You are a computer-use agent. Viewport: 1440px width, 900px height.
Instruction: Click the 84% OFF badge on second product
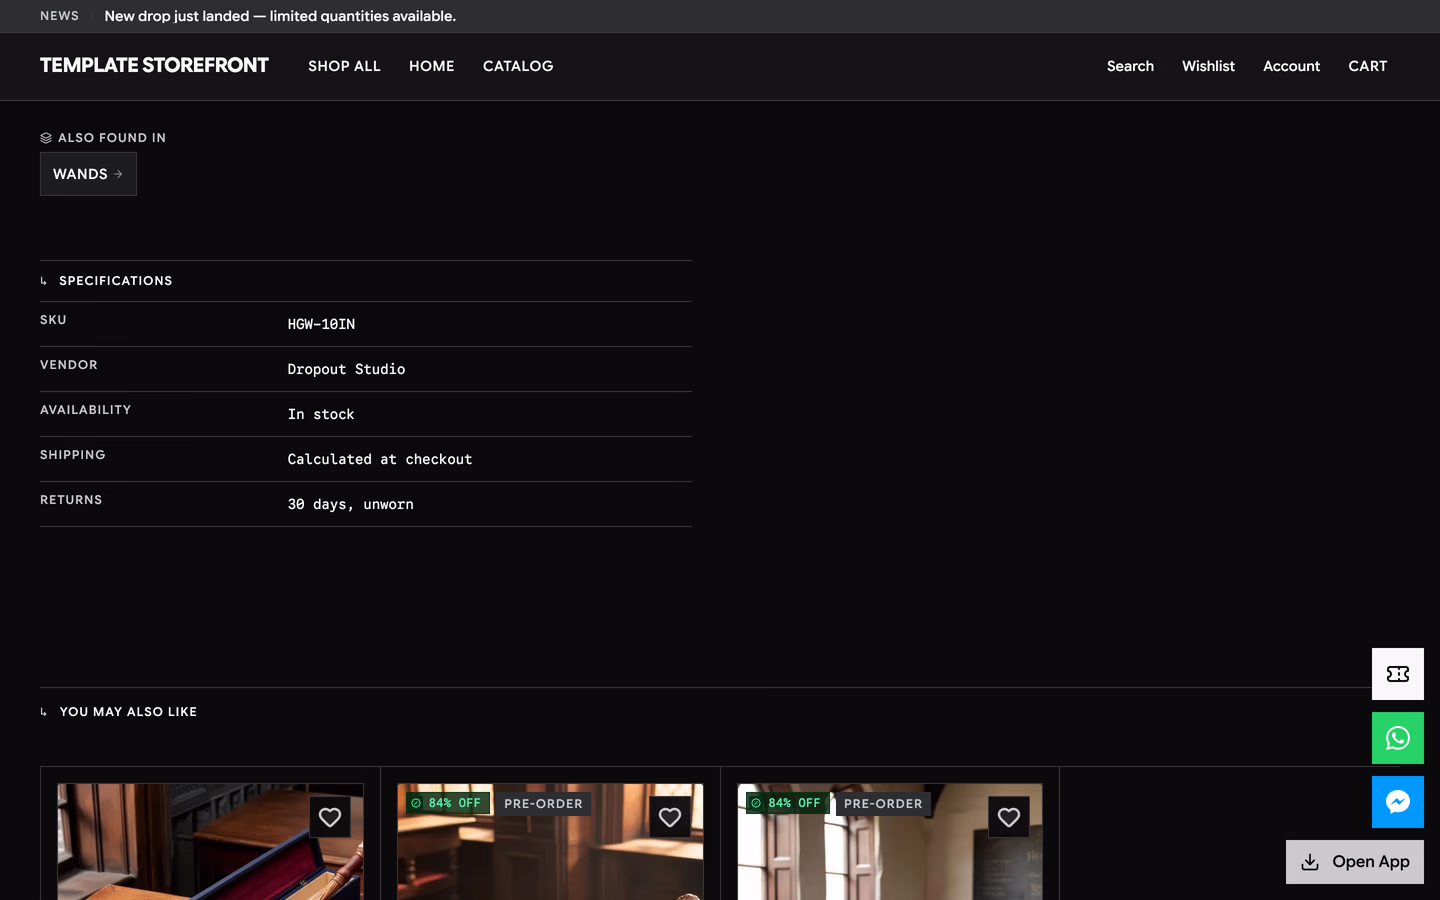pos(447,803)
